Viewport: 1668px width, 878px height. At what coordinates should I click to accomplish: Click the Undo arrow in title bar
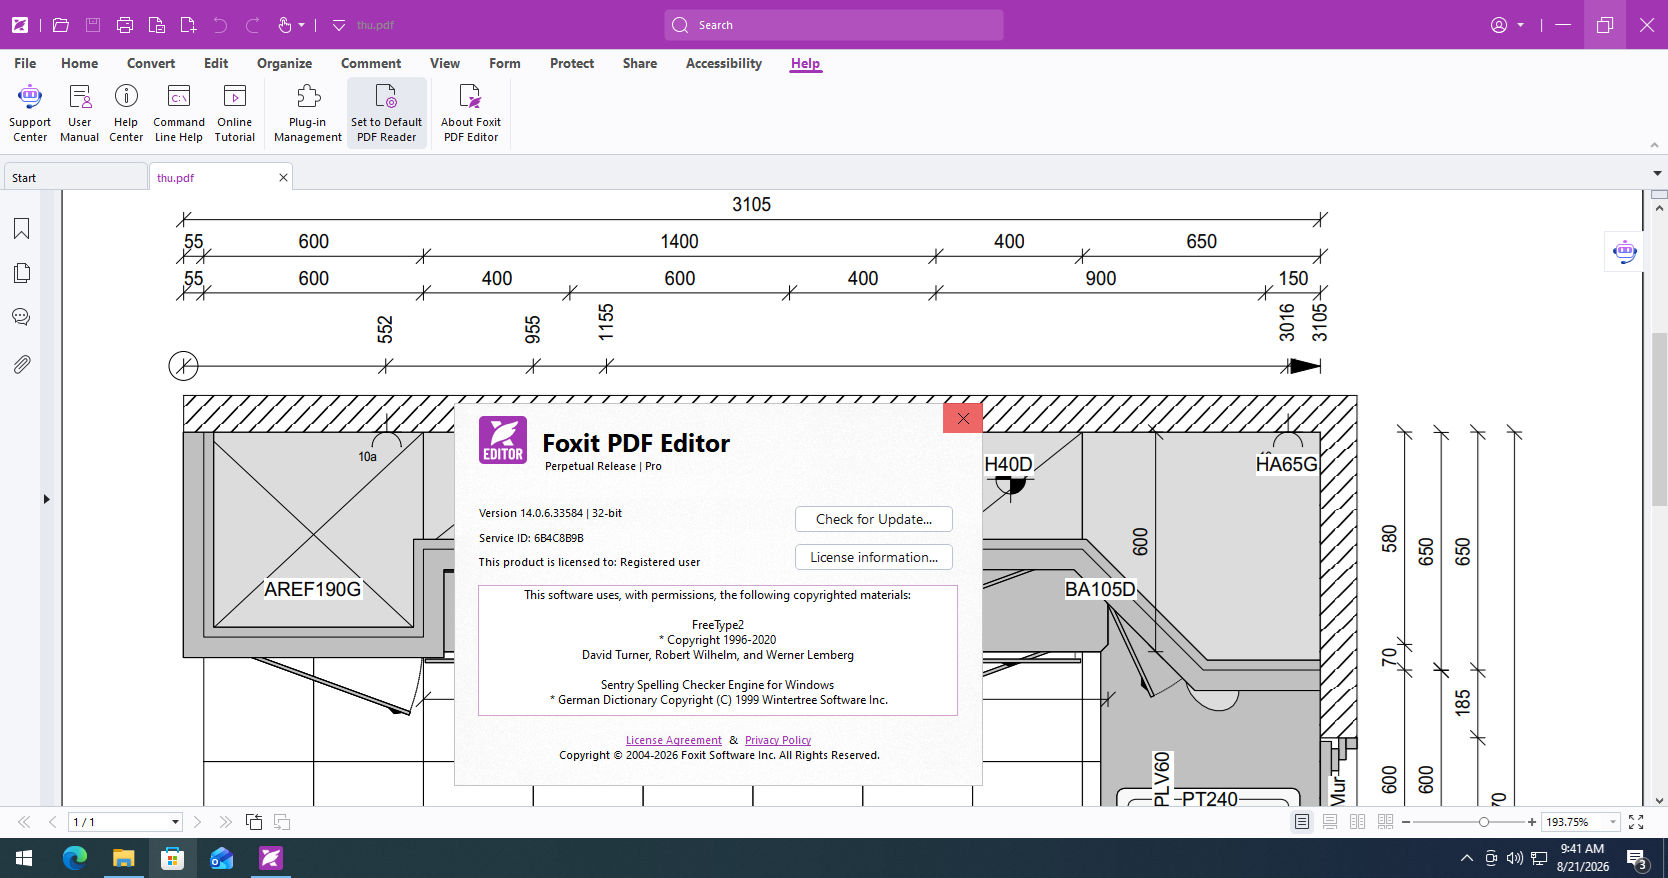point(221,25)
